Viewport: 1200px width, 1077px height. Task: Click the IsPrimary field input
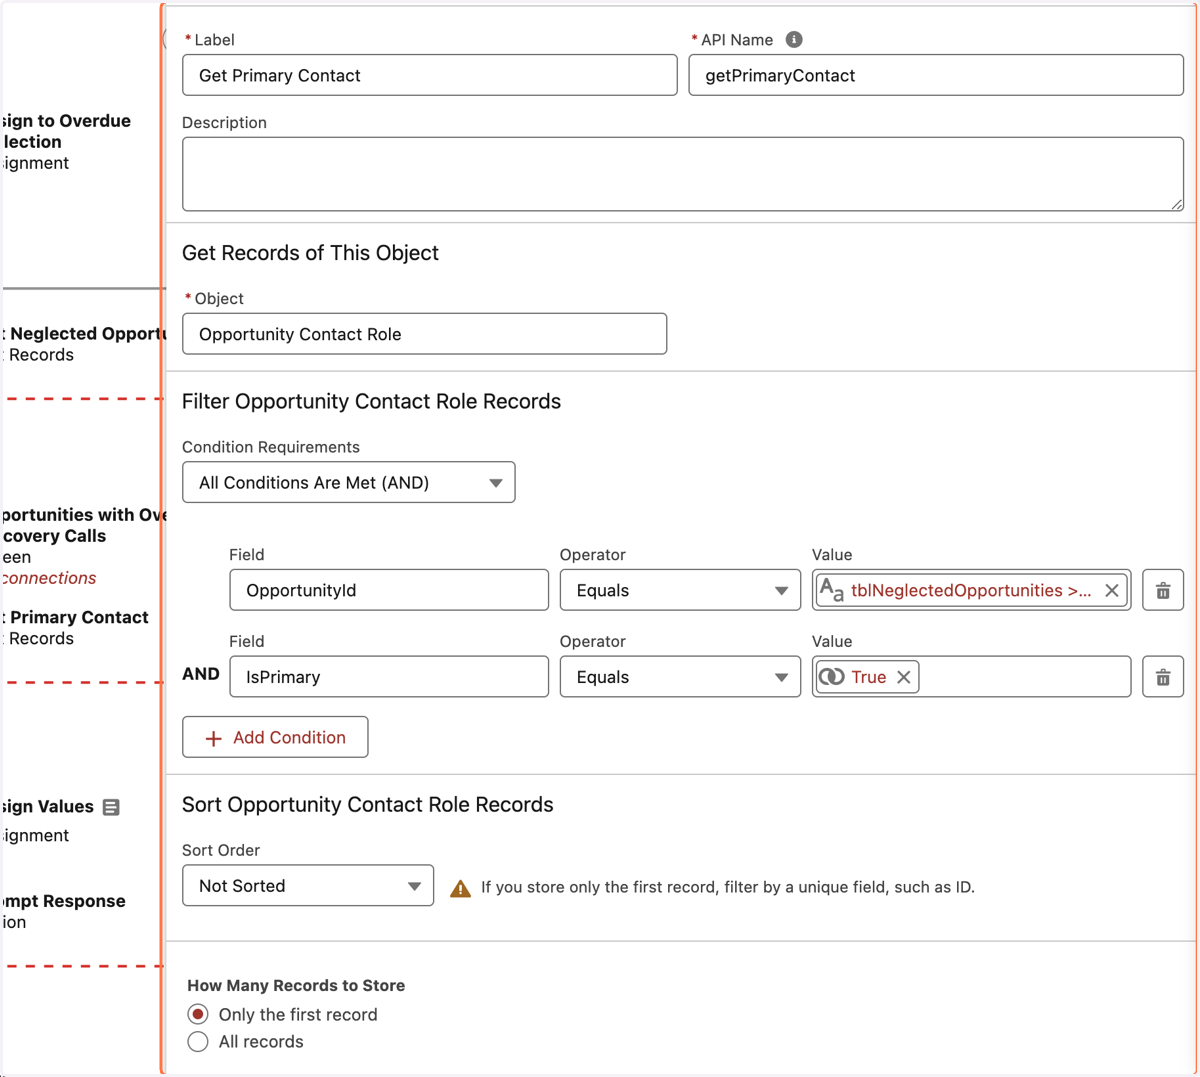[389, 677]
